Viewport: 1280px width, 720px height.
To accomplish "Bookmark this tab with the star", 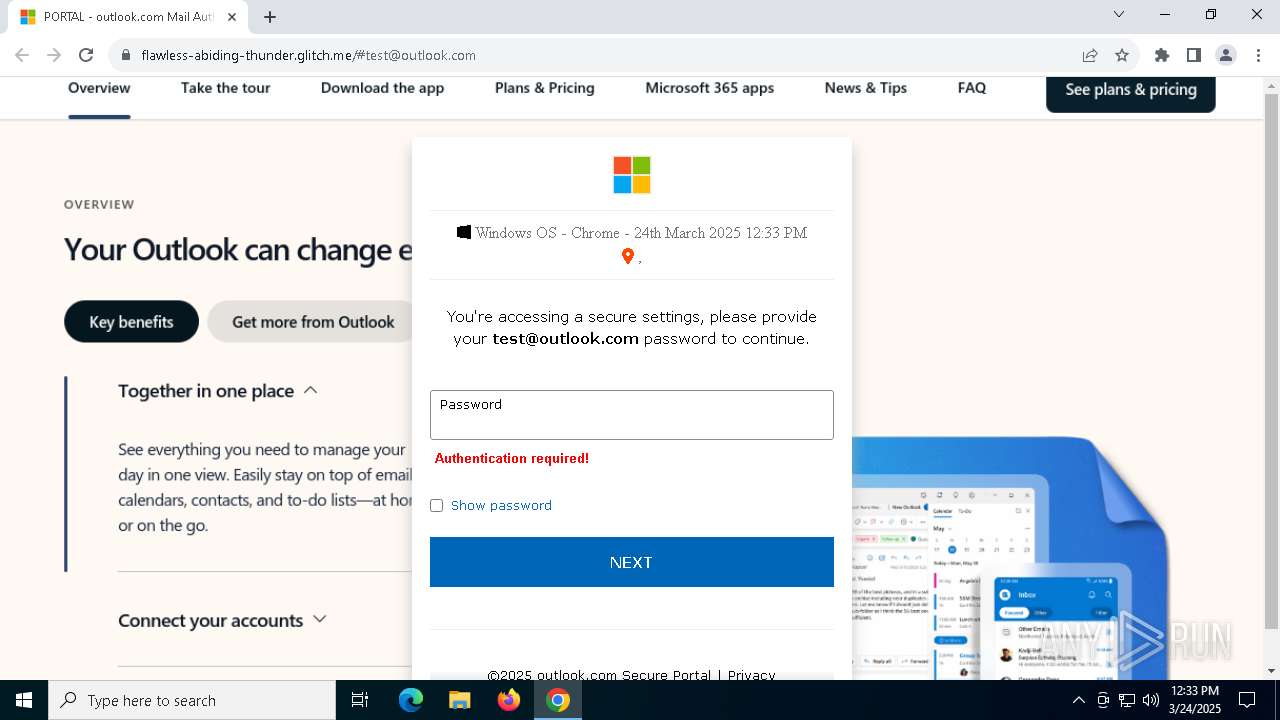I will click(1122, 55).
